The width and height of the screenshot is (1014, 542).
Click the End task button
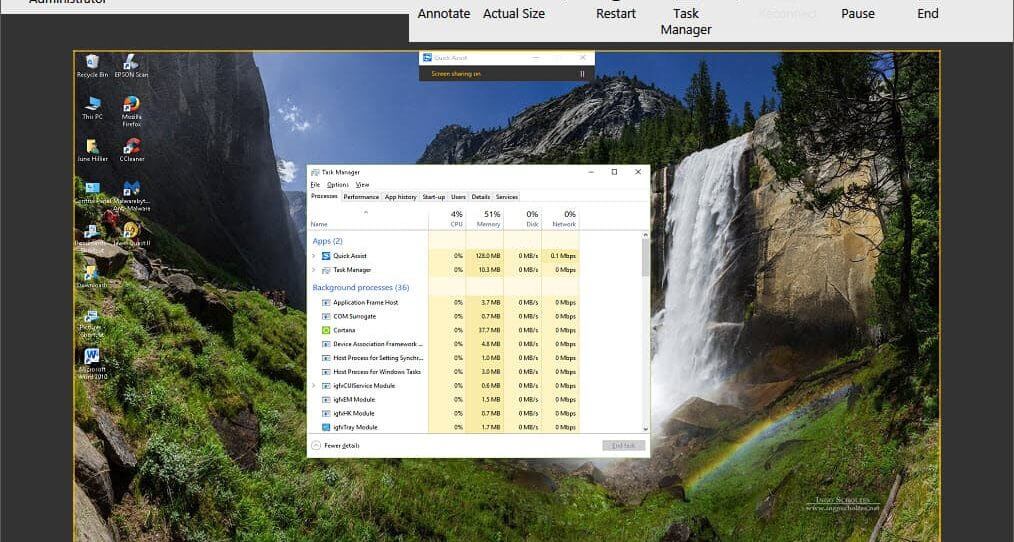623,446
